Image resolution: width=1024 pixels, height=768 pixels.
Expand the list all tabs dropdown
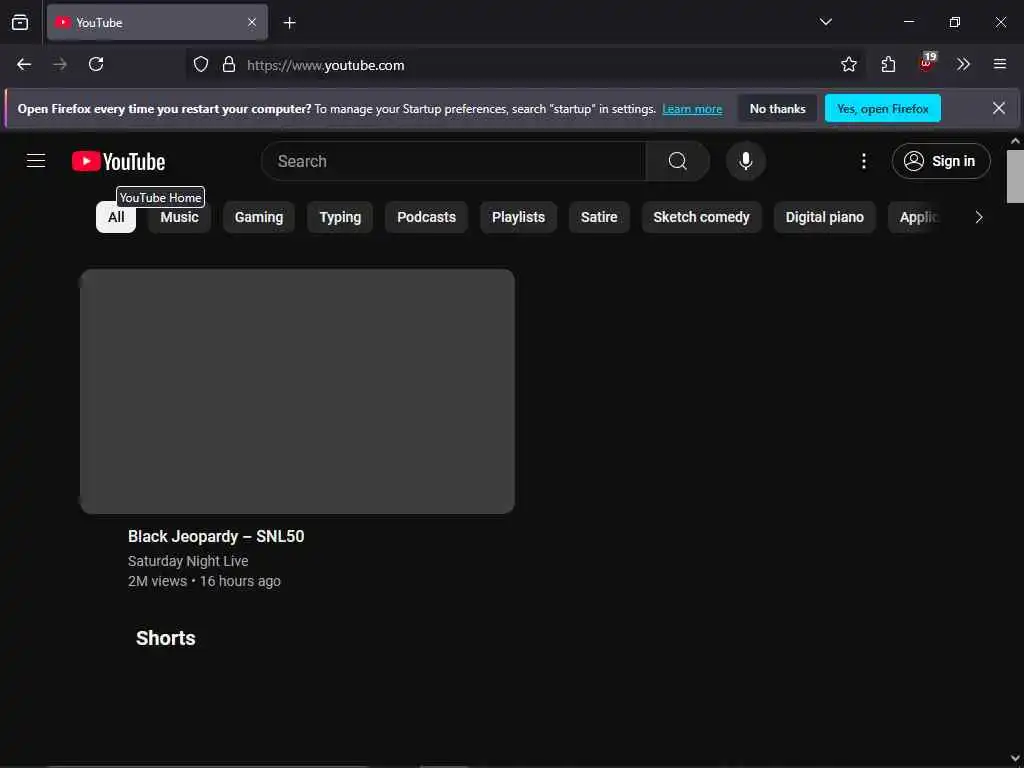click(x=825, y=22)
